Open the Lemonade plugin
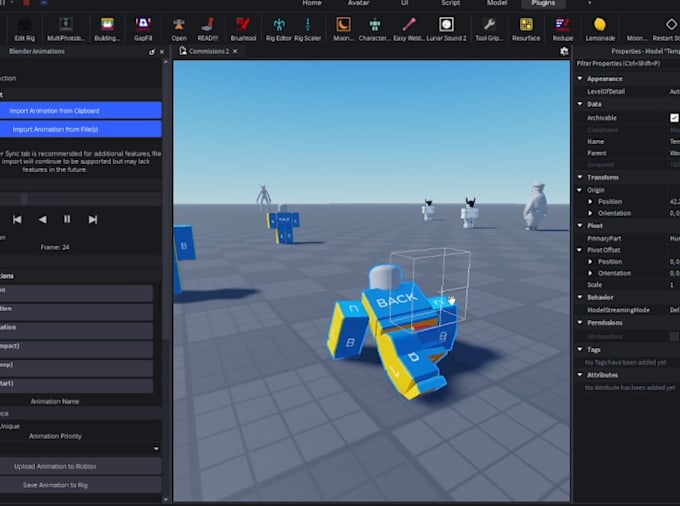Viewport: 680px width, 506px height. (x=600, y=29)
